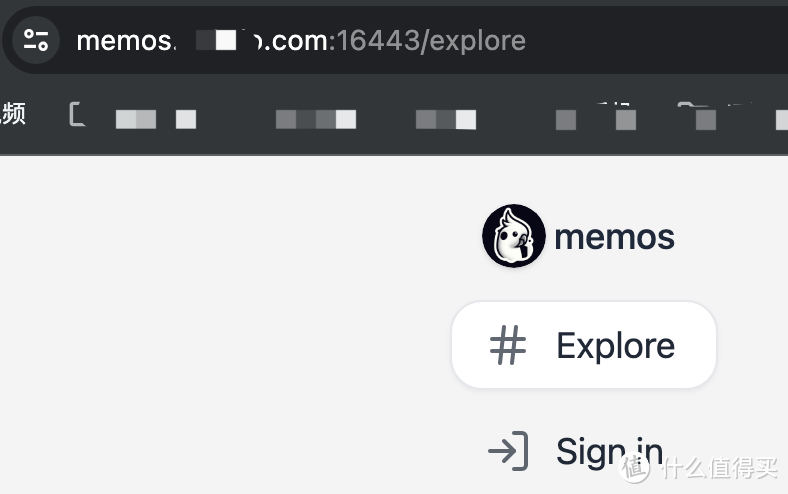Open the bookmark folder icon in bookmarks bar
Viewport: 788px width, 494px height.
(x=76, y=114)
